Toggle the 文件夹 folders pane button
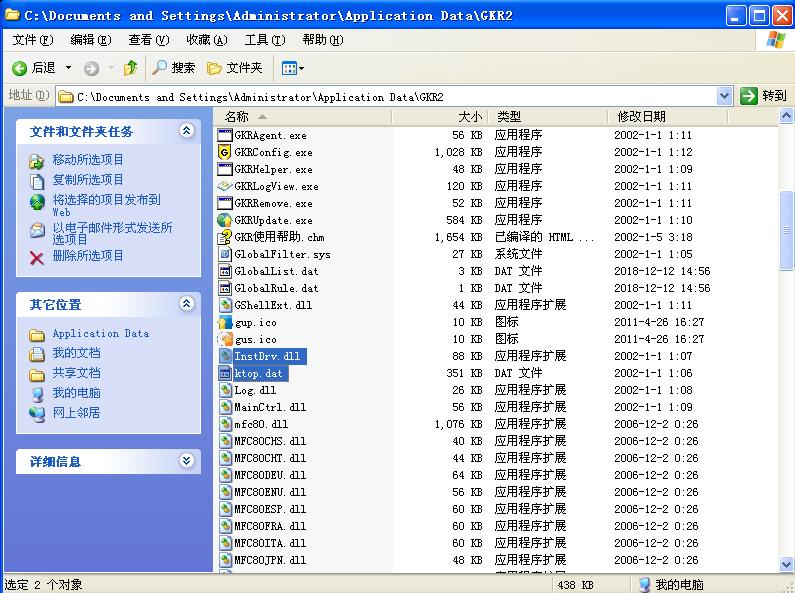 pyautogui.click(x=234, y=67)
